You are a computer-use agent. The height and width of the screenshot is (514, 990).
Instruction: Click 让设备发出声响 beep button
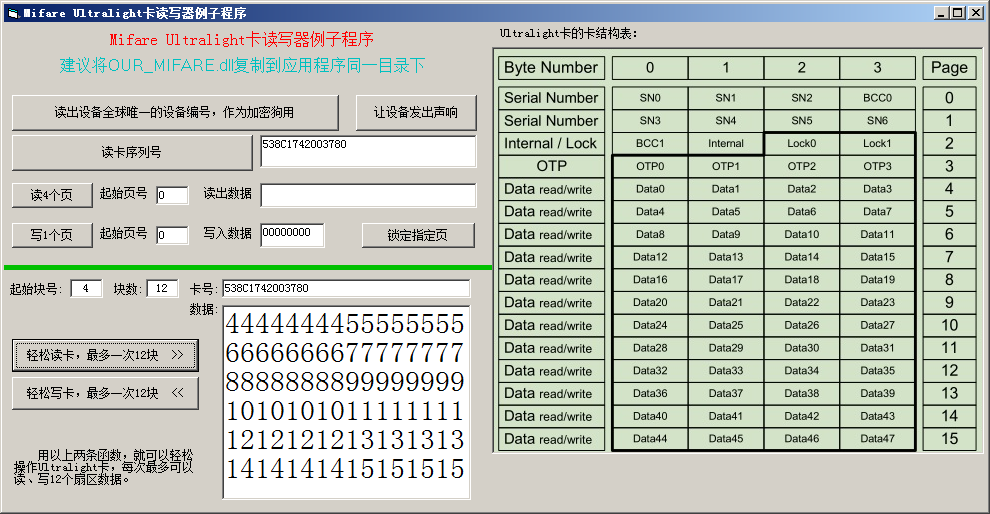416,113
